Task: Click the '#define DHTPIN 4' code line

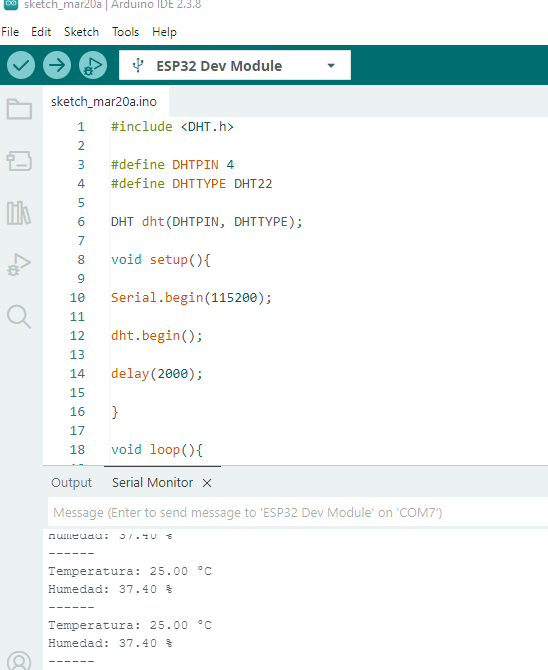Action: point(172,165)
